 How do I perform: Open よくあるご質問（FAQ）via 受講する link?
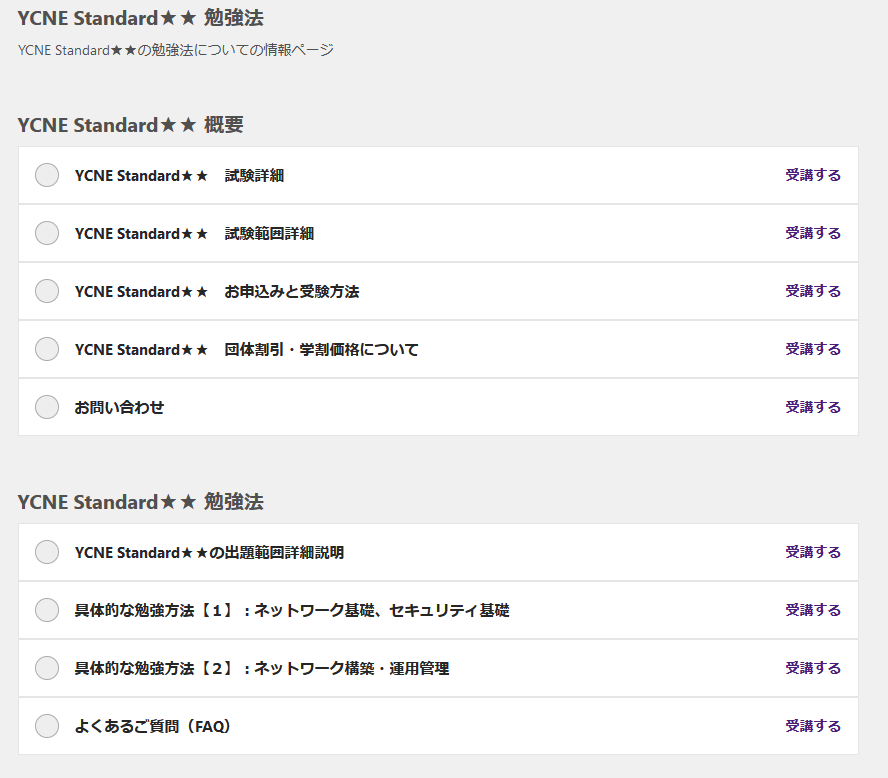pos(813,726)
